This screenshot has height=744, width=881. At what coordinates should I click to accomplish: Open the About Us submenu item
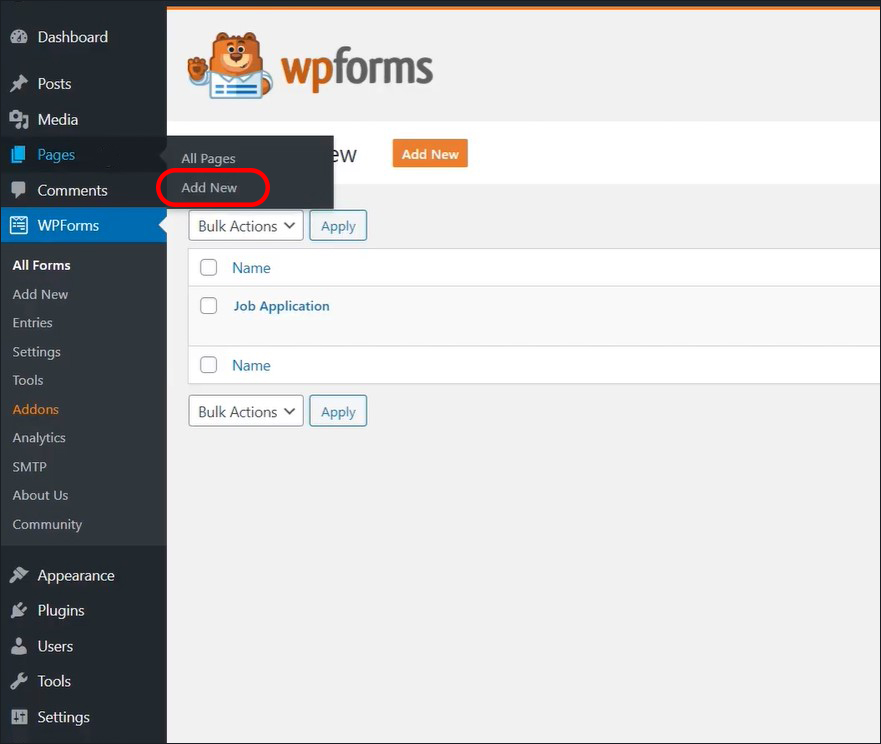pos(40,495)
